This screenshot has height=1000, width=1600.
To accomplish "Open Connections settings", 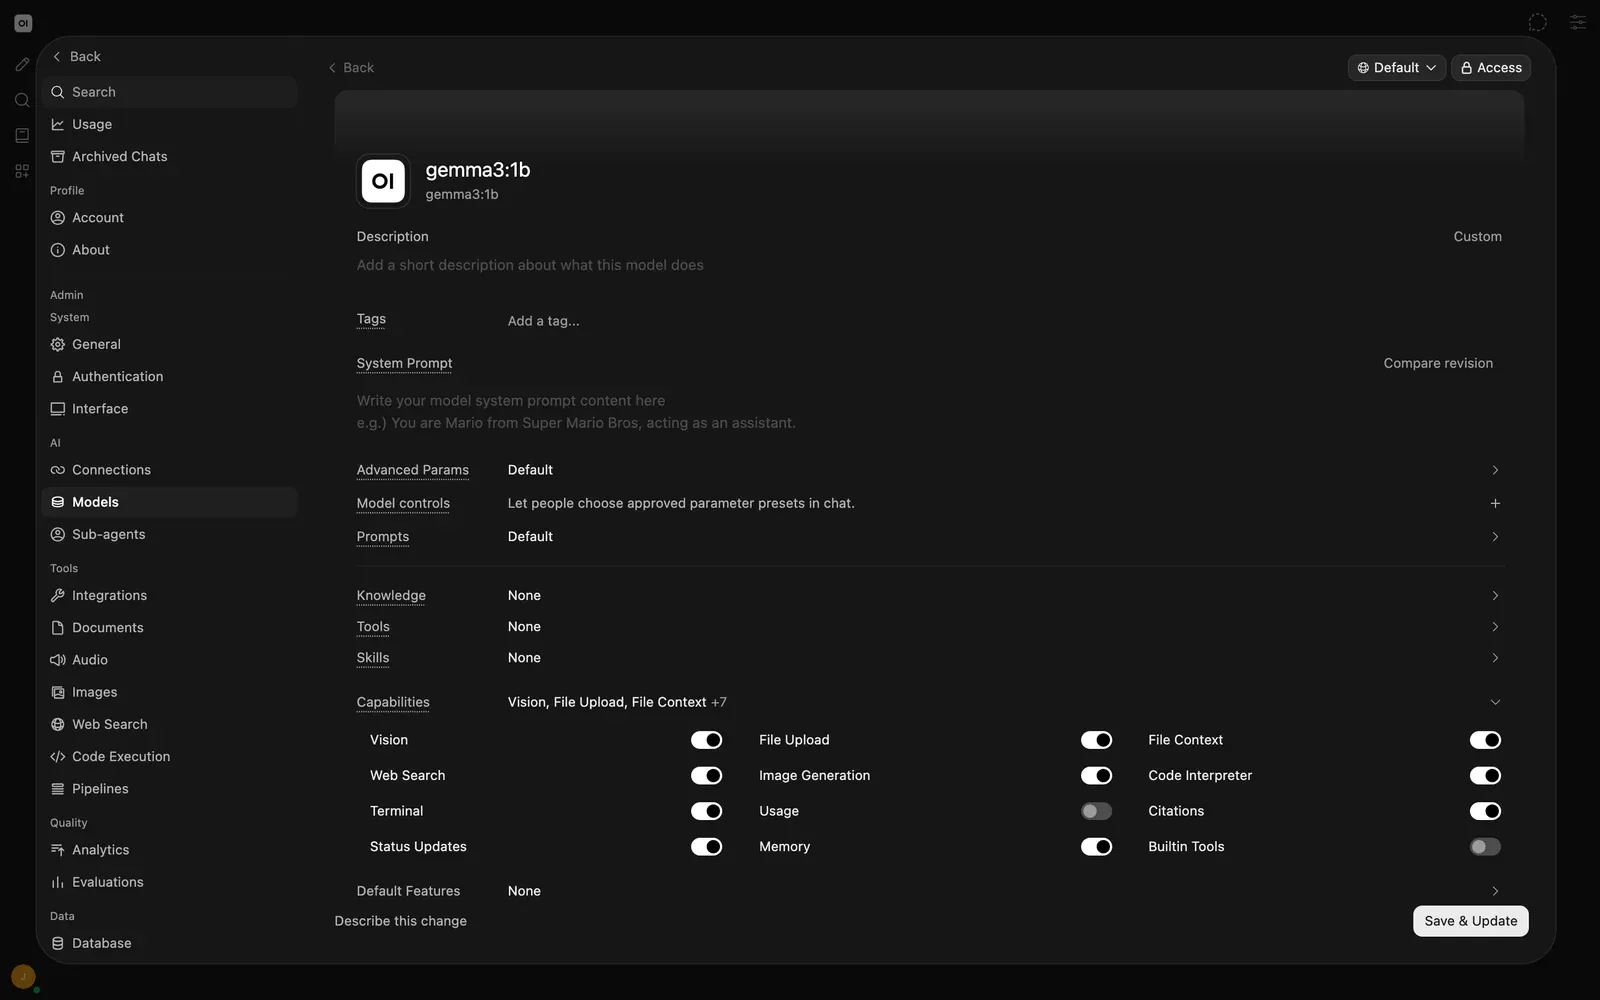I will click(x=170, y=470).
